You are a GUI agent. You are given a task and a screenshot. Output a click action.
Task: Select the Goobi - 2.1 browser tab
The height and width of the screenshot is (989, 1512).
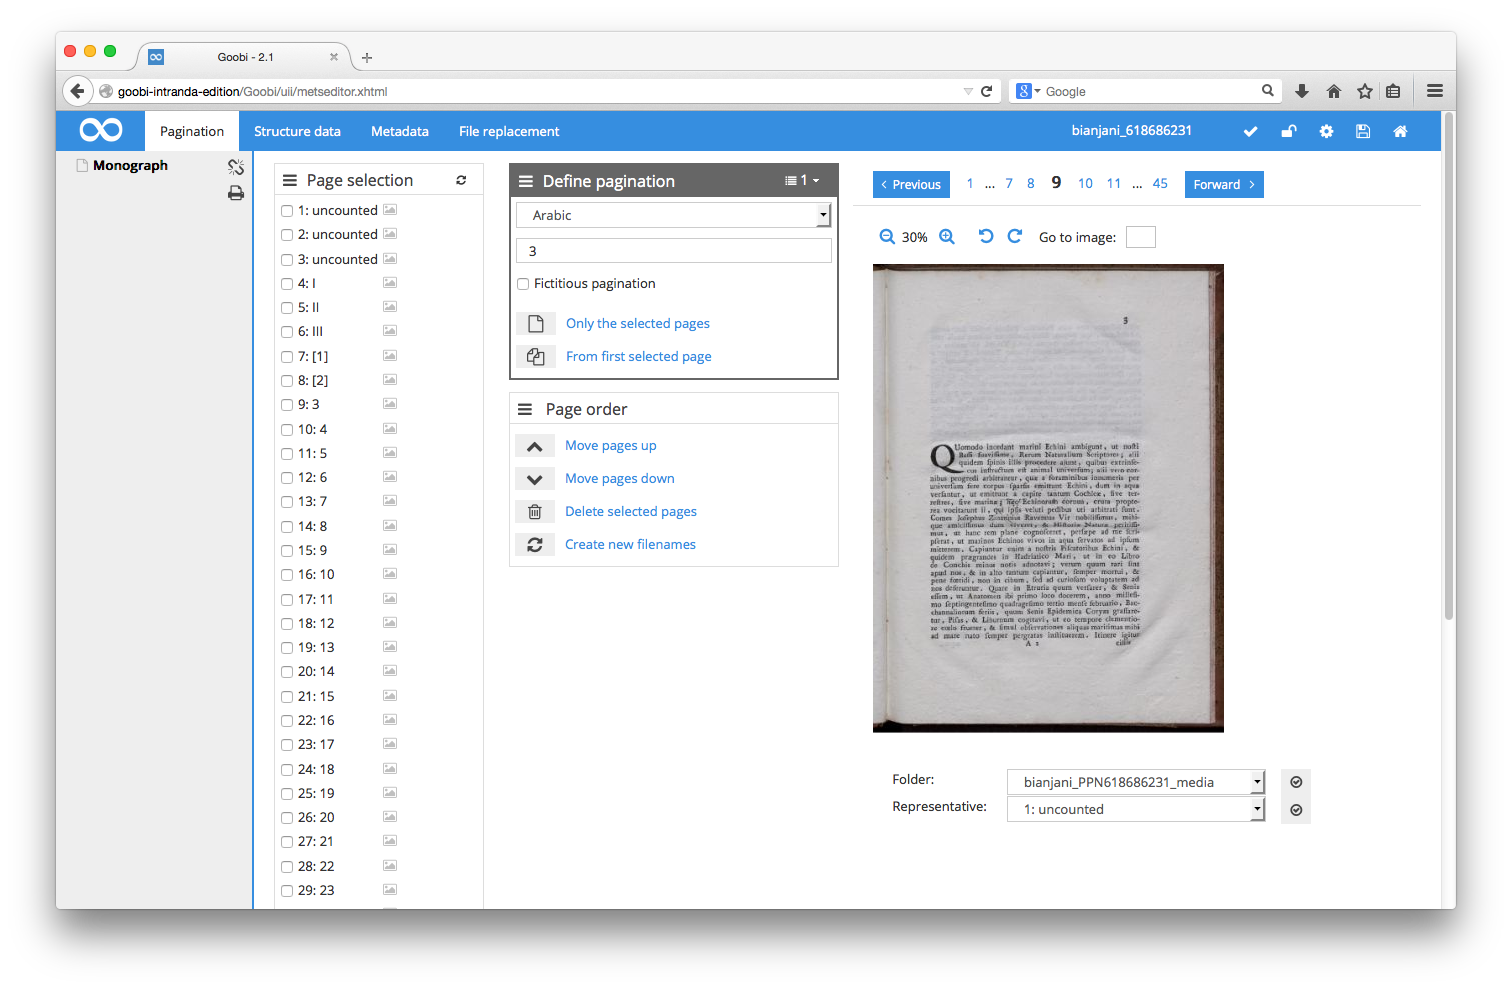click(244, 57)
